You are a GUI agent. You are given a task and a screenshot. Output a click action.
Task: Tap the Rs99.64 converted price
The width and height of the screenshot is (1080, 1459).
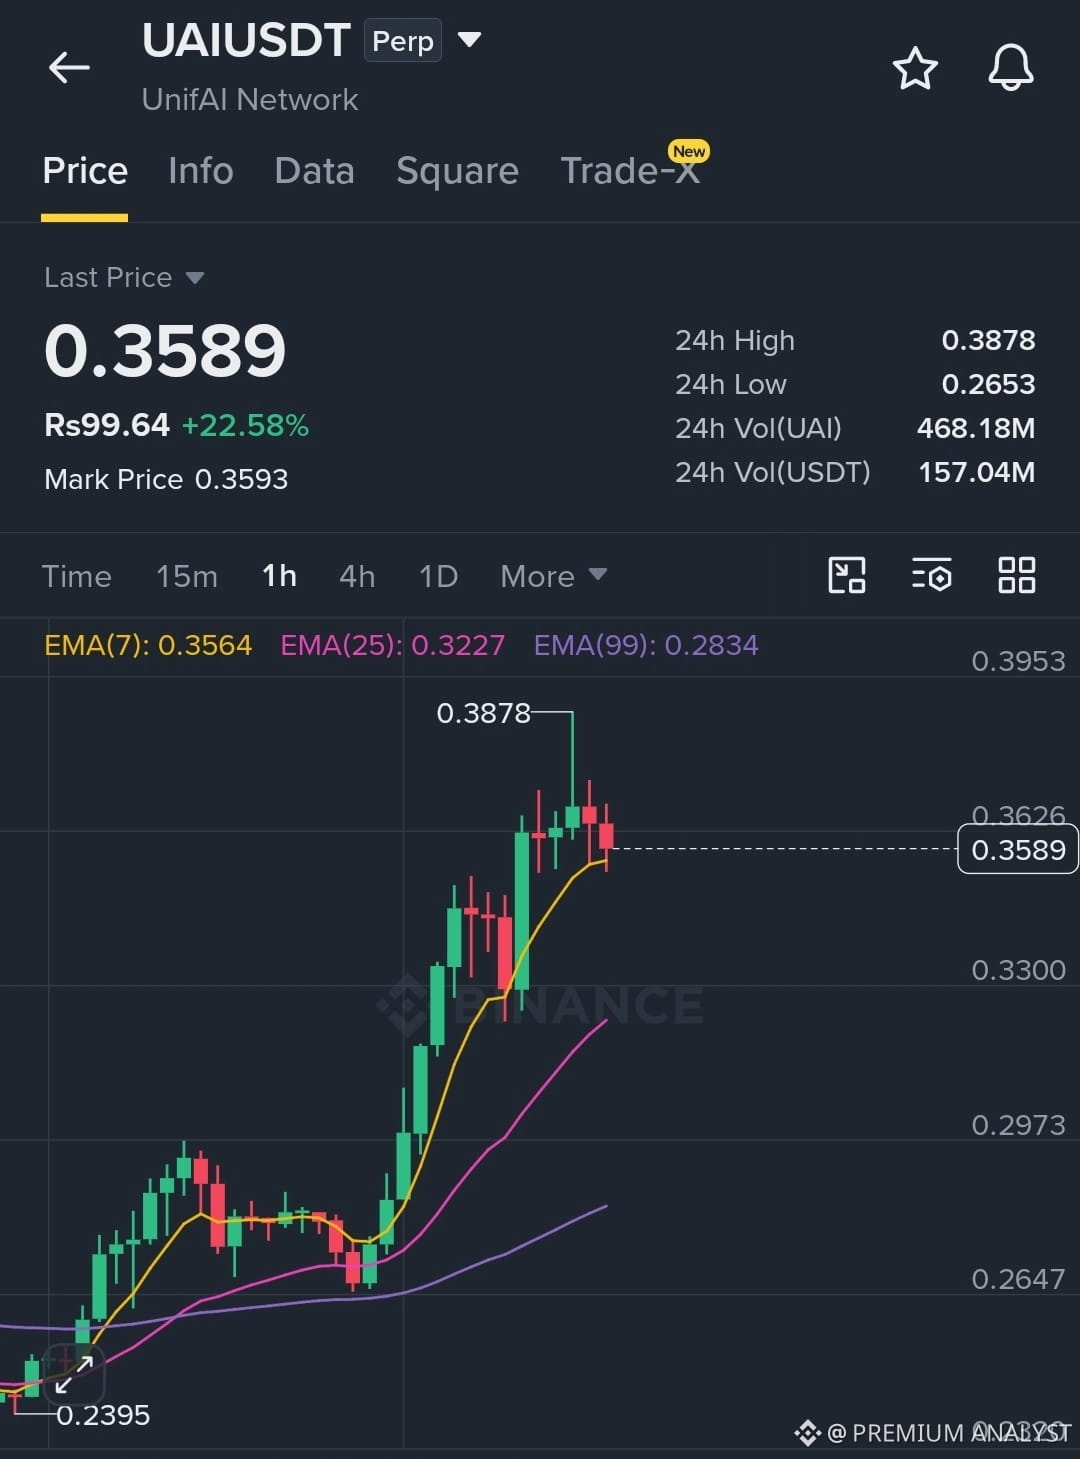(107, 425)
